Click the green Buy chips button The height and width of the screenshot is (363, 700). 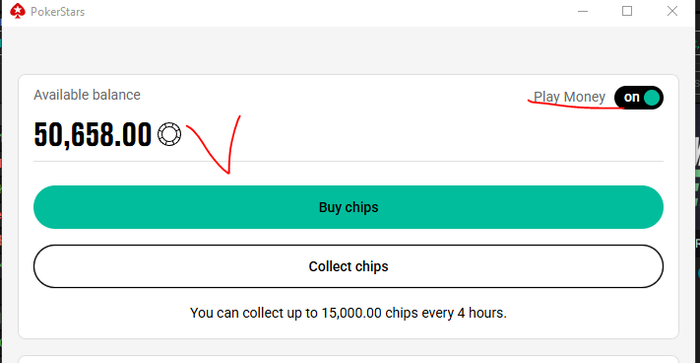[348, 207]
